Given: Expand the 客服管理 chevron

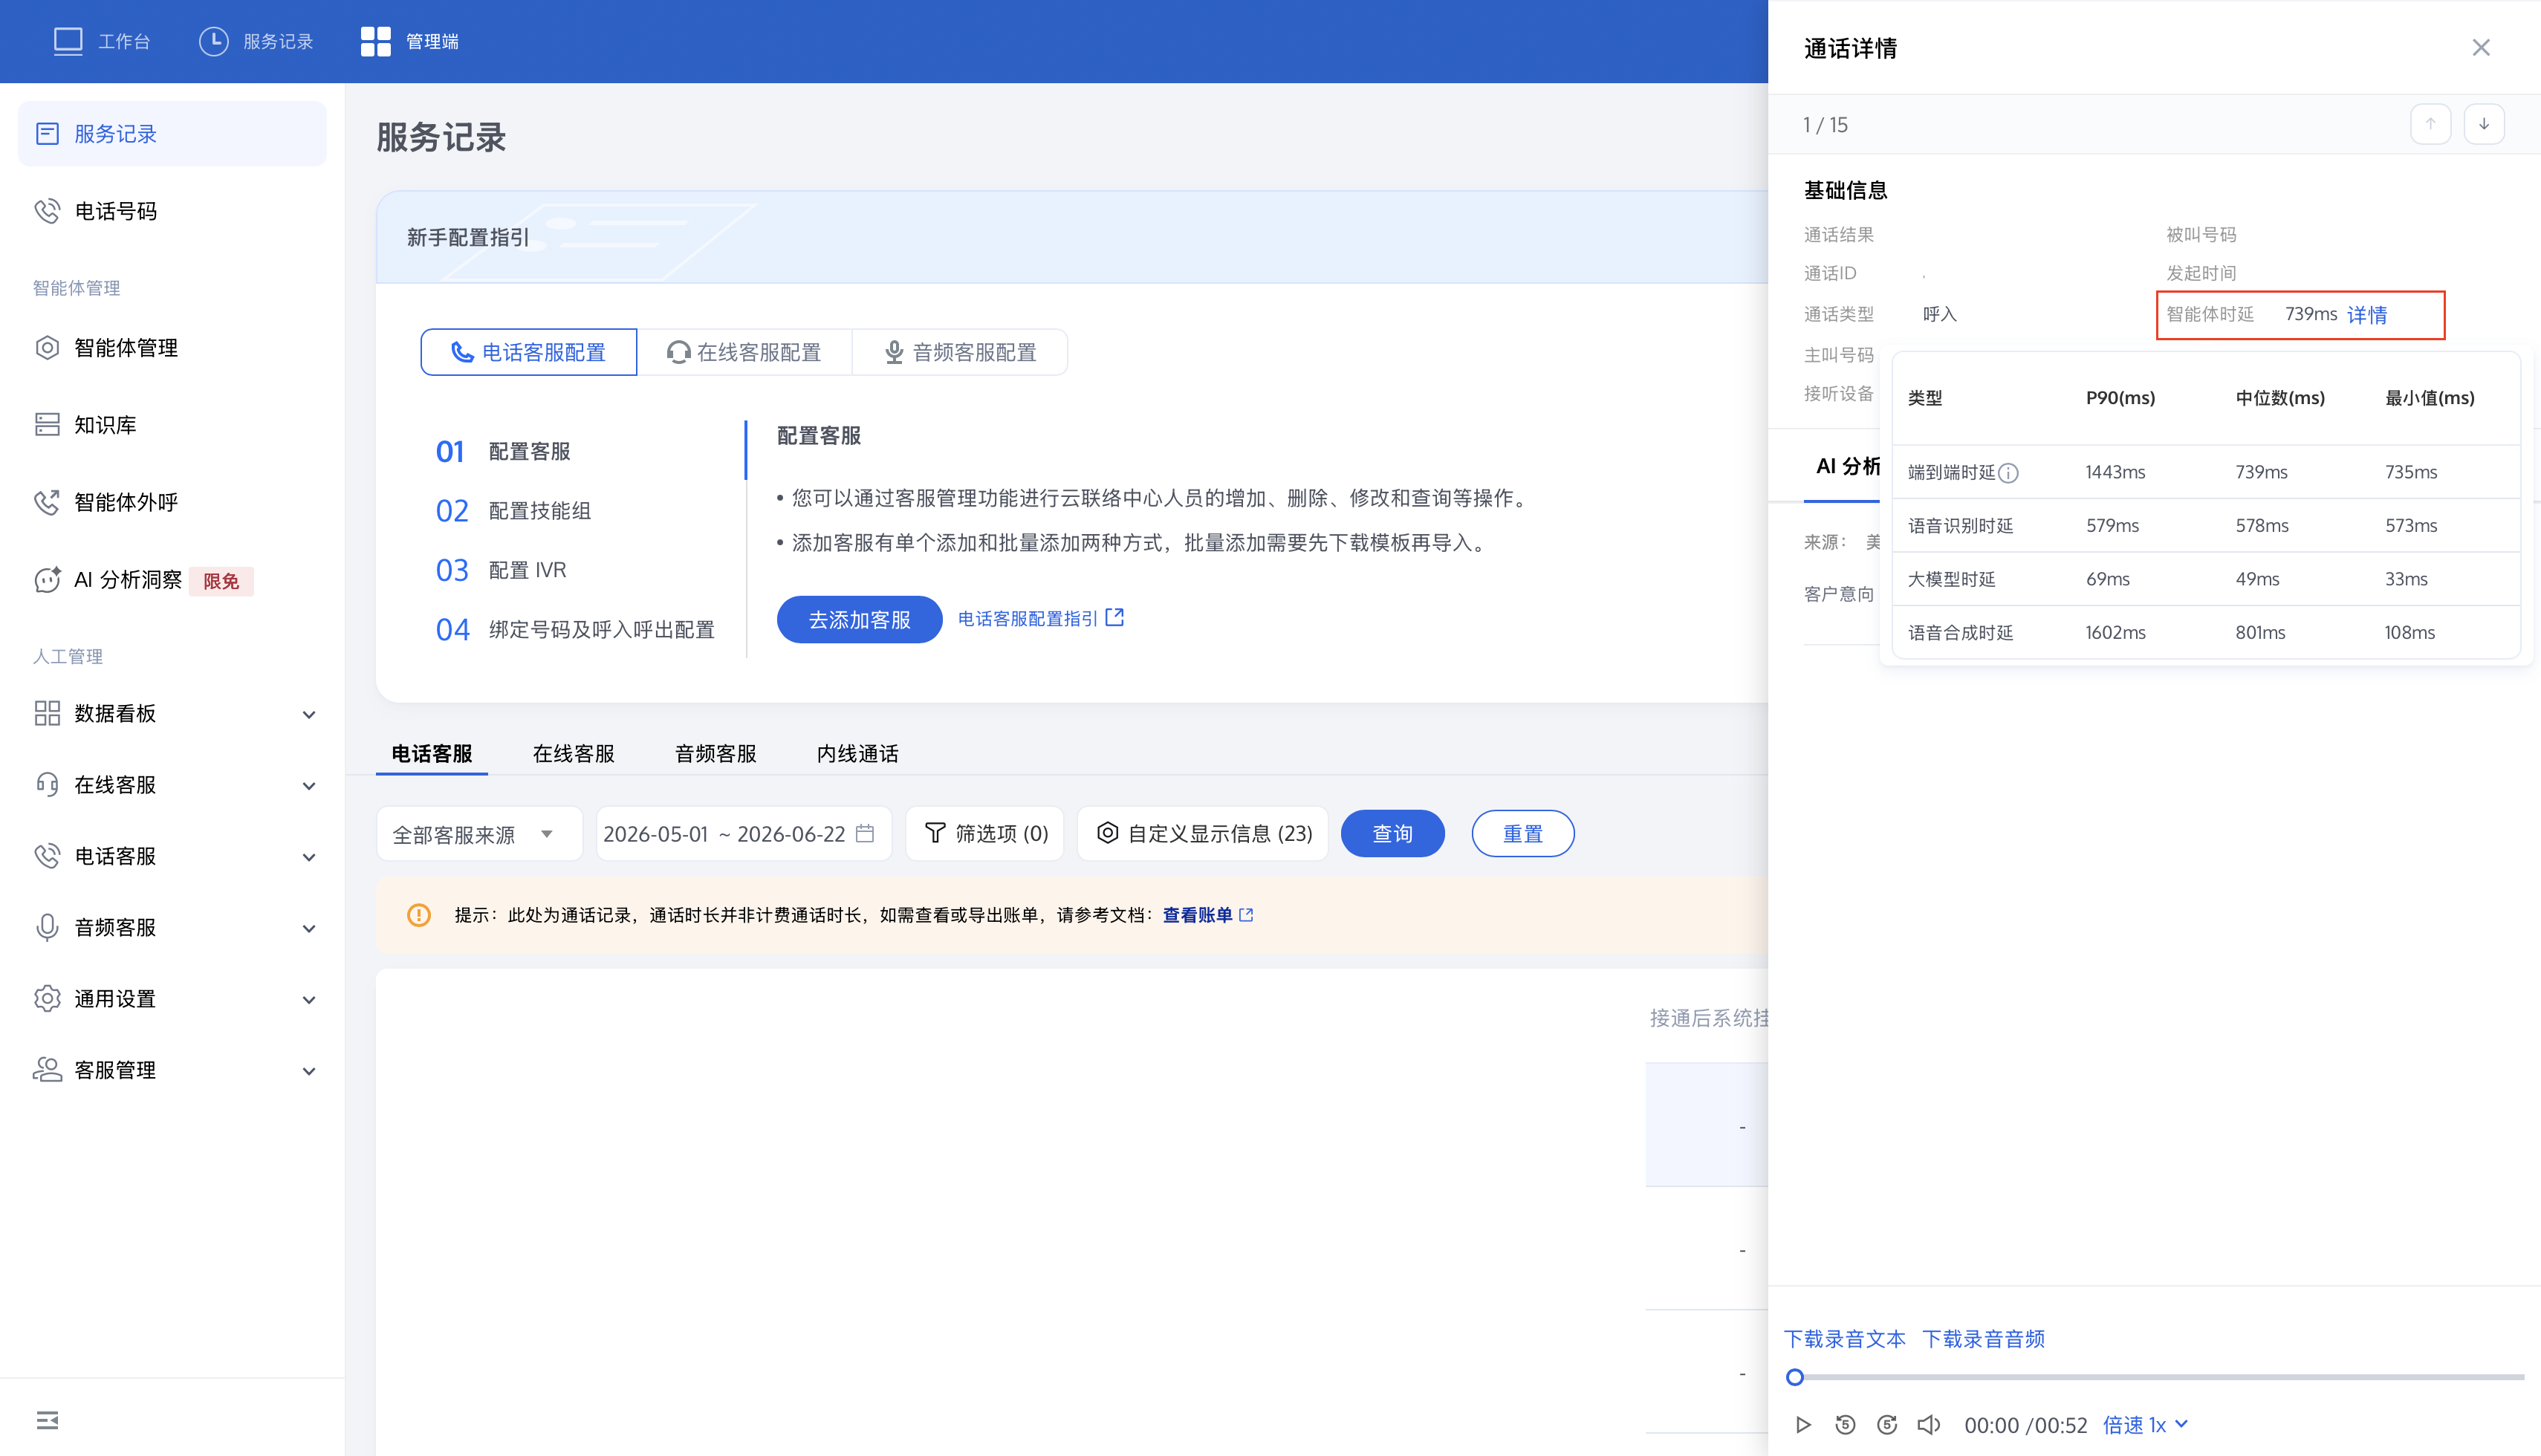Looking at the screenshot, I should pyautogui.click(x=309, y=1071).
